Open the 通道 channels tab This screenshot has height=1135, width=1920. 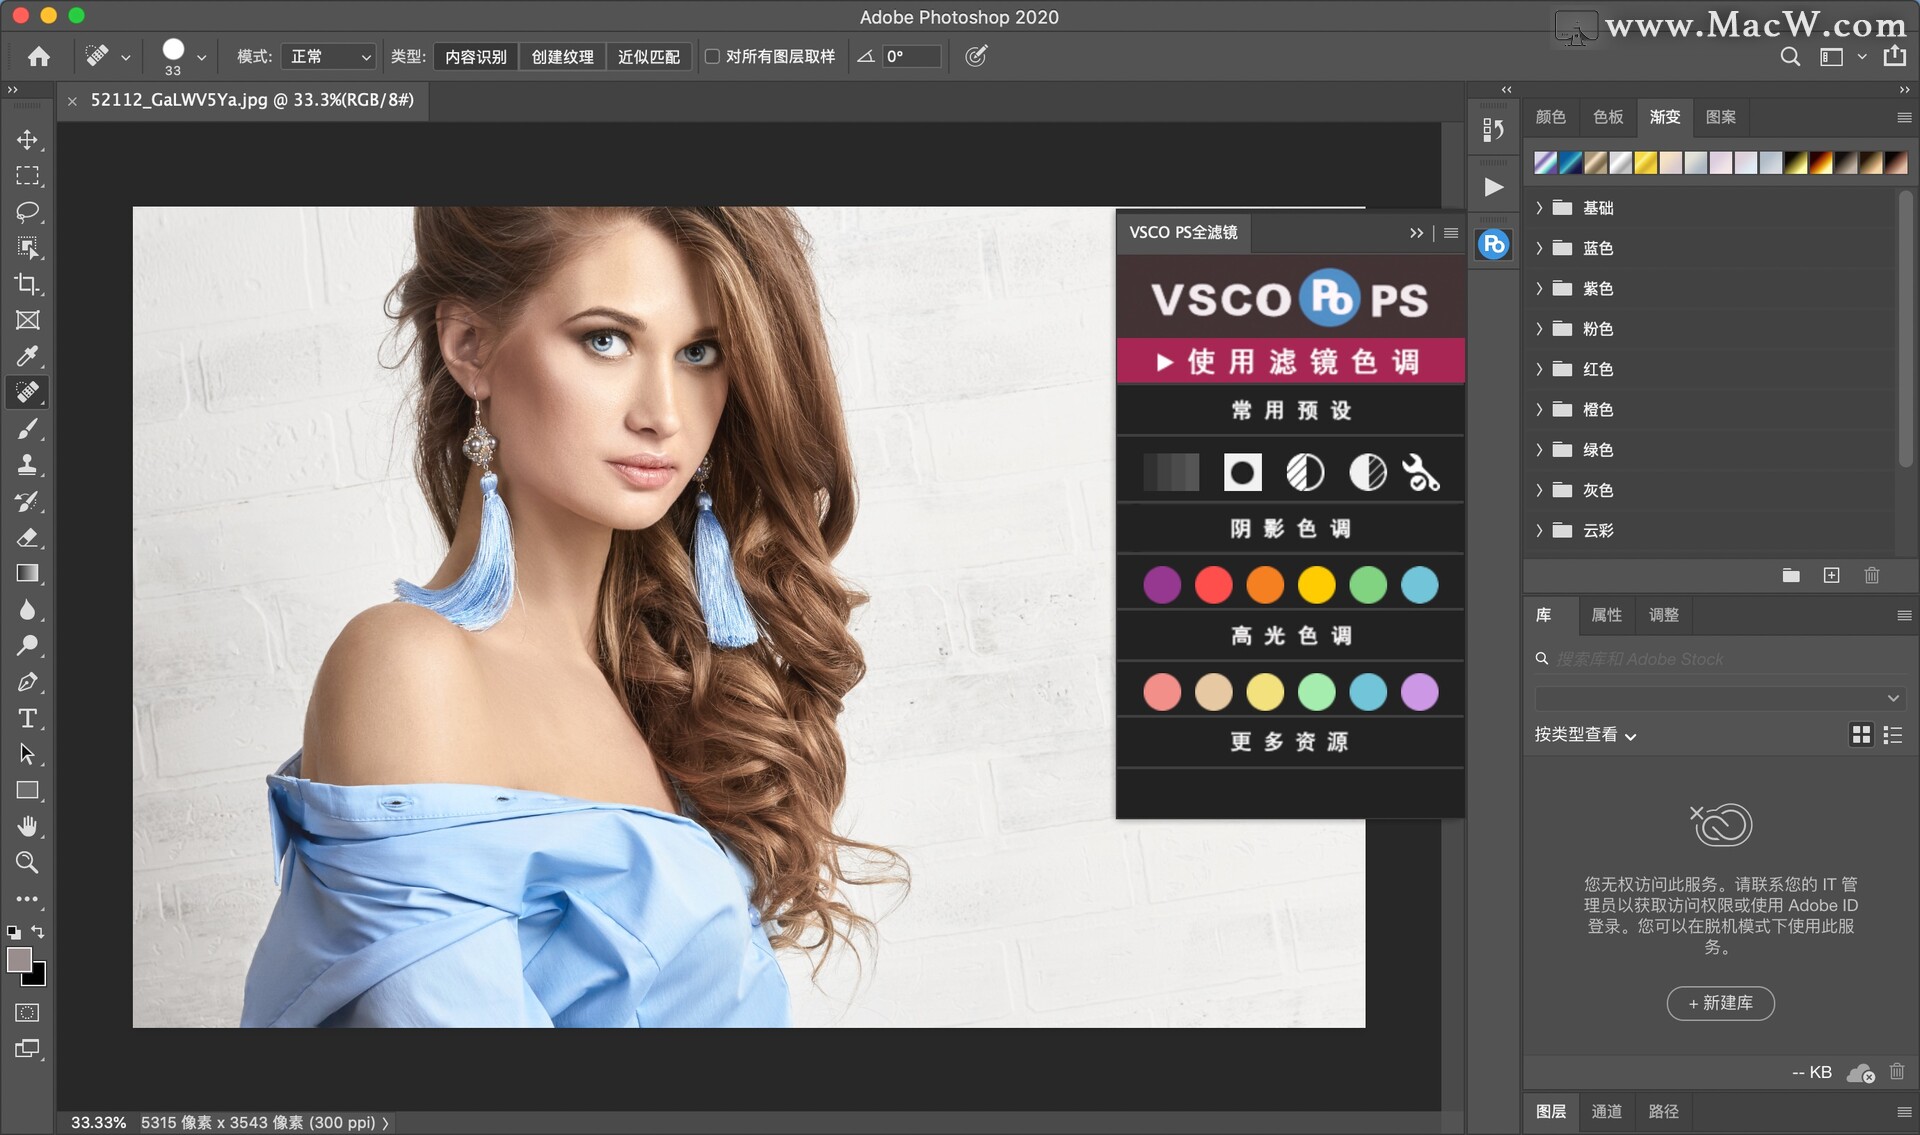click(x=1606, y=1111)
